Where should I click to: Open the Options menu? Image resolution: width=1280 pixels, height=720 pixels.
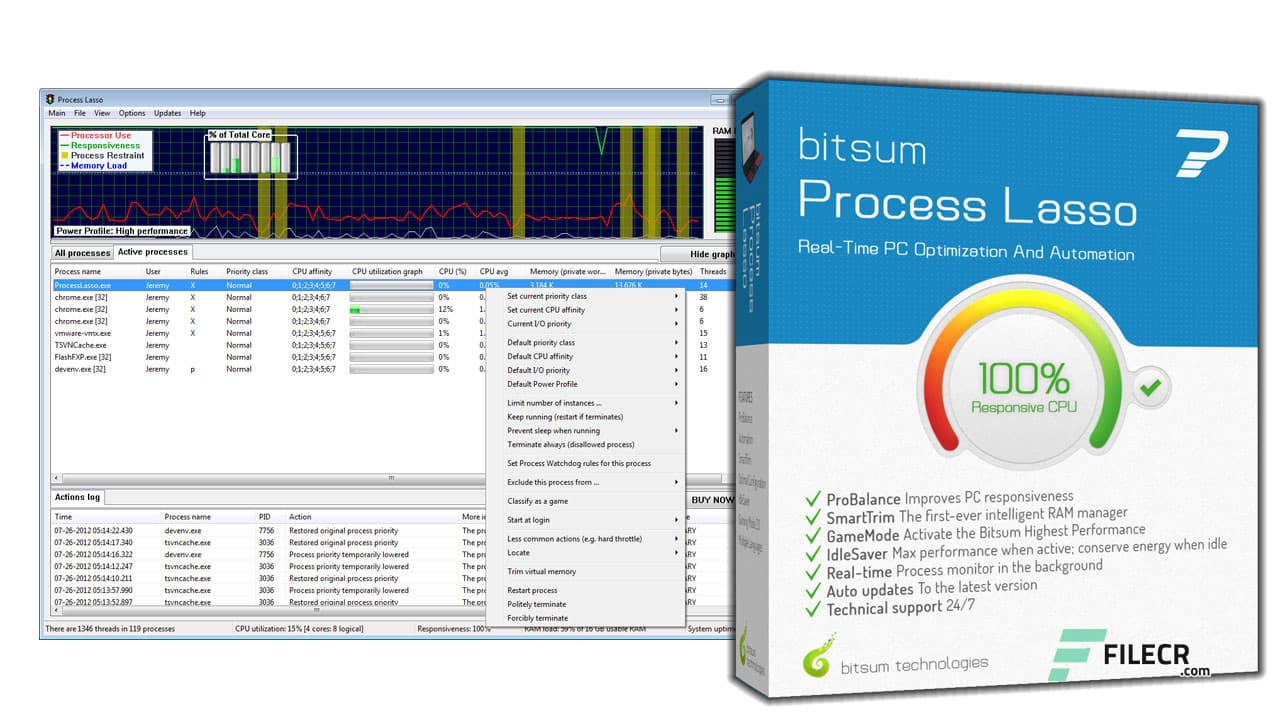tap(131, 113)
